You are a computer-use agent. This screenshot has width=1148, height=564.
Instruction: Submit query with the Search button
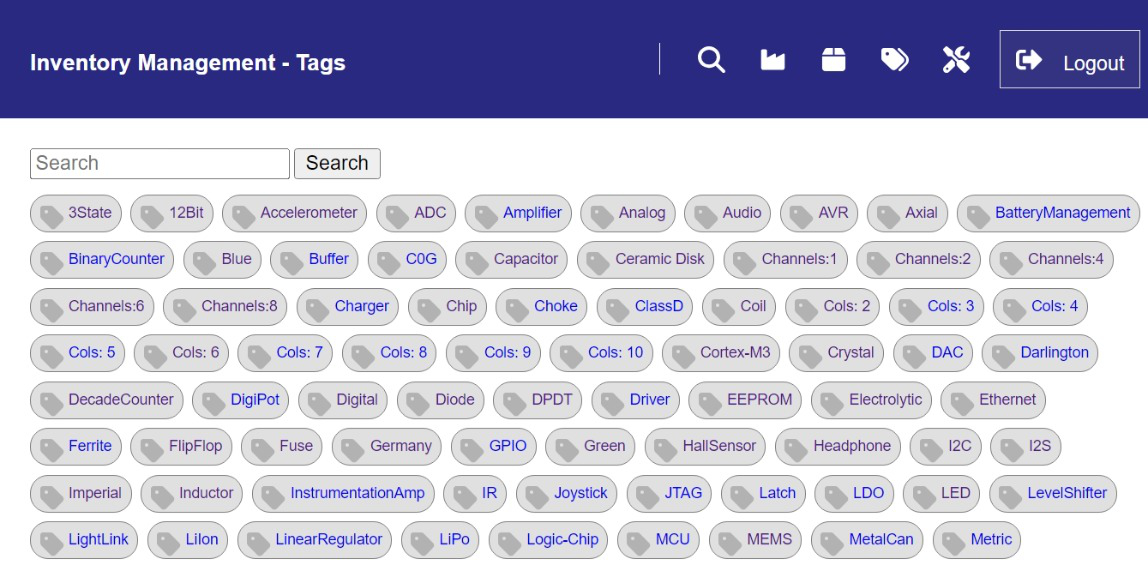coord(337,163)
